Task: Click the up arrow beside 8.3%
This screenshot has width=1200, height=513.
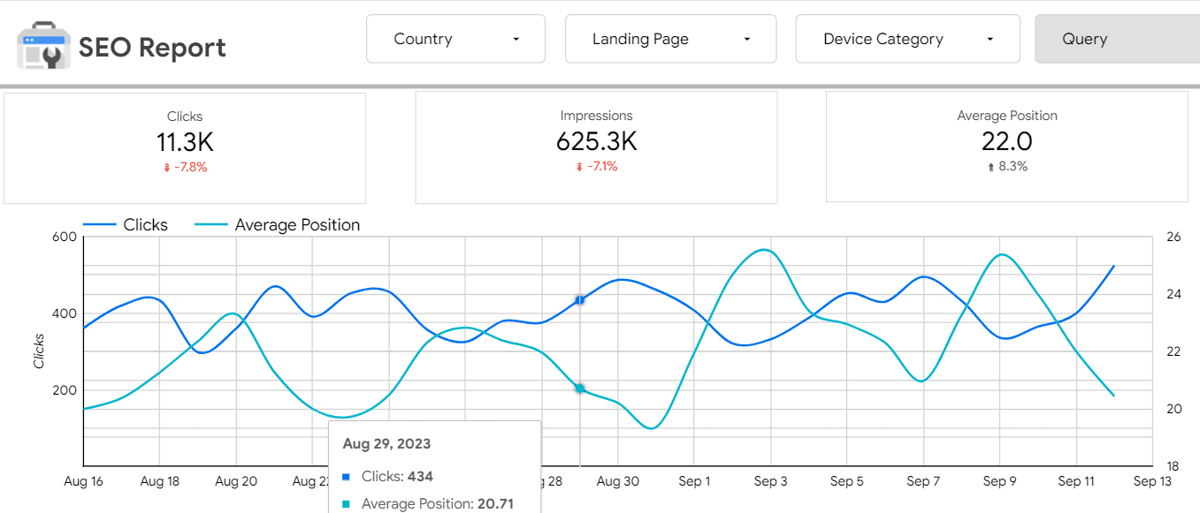Action: coord(991,167)
